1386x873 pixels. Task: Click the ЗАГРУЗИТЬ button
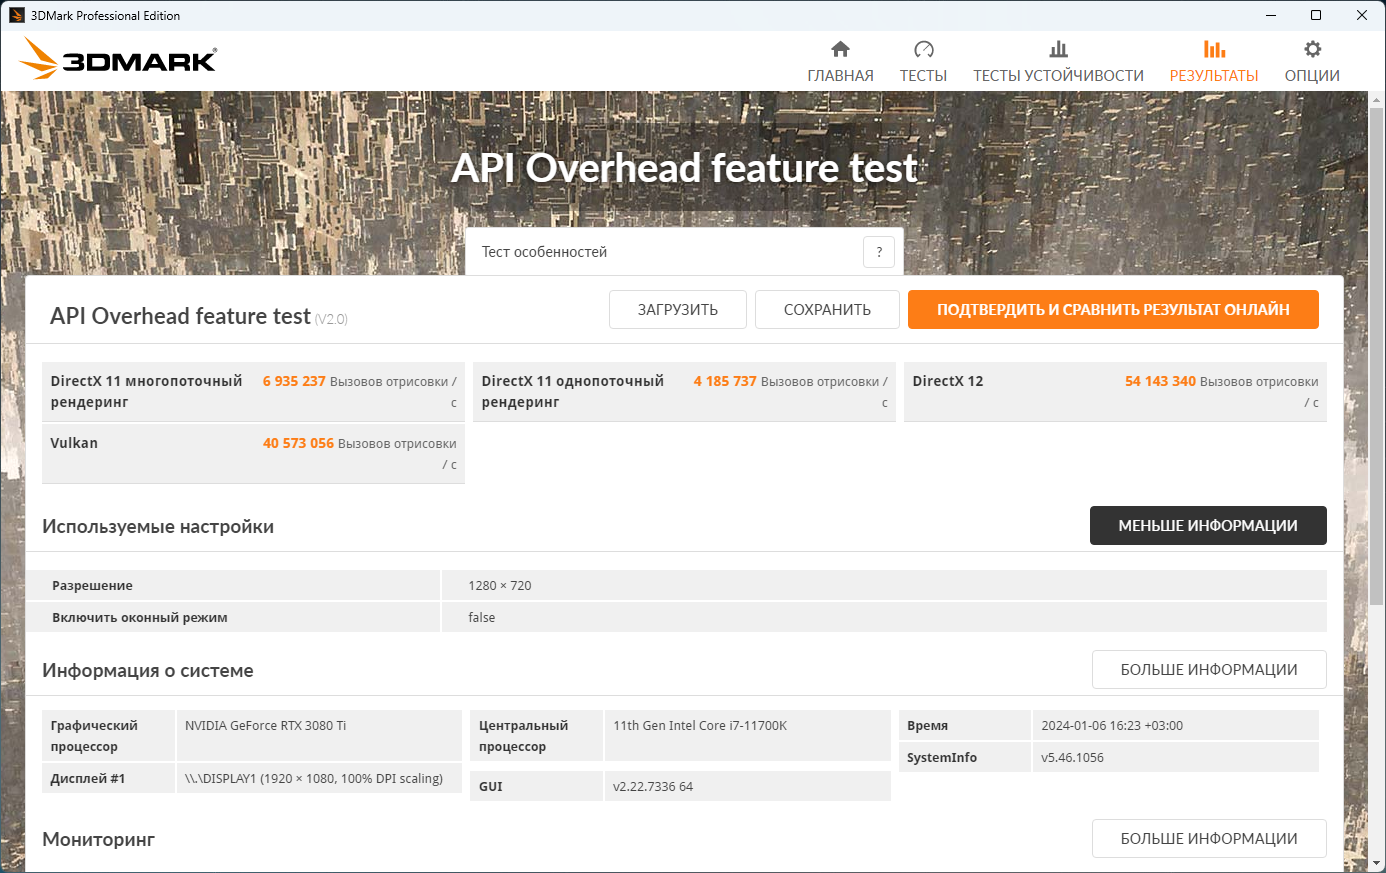pos(678,310)
